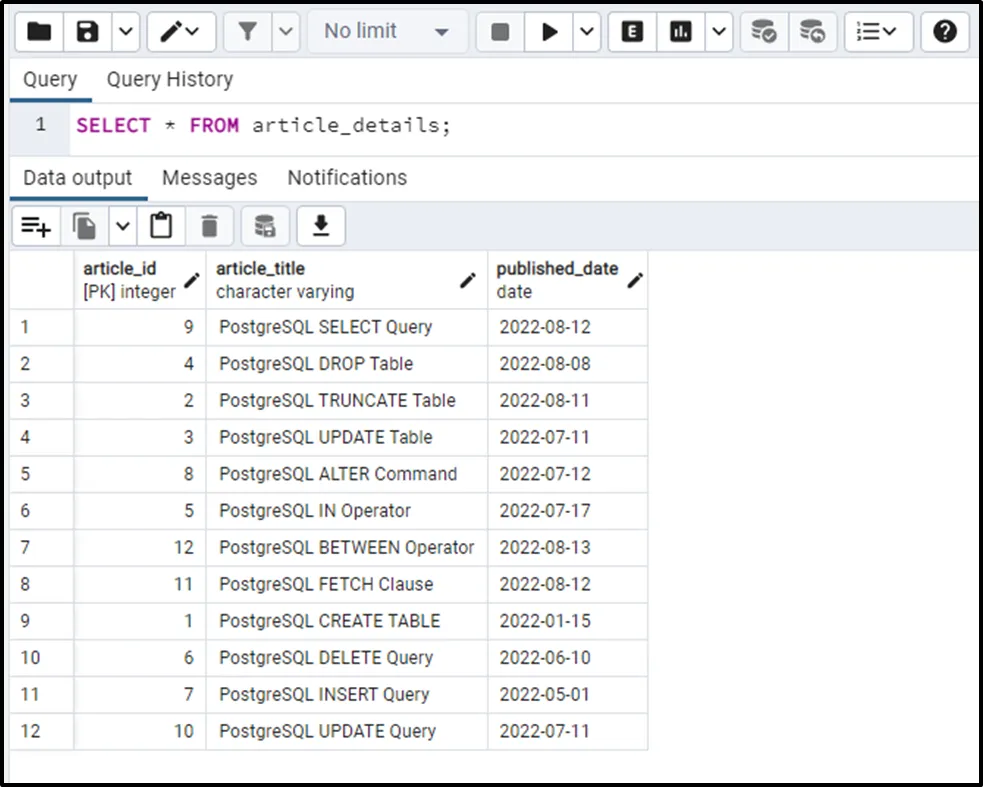The width and height of the screenshot is (983, 787).
Task: Click the Commit database icon
Action: (764, 32)
